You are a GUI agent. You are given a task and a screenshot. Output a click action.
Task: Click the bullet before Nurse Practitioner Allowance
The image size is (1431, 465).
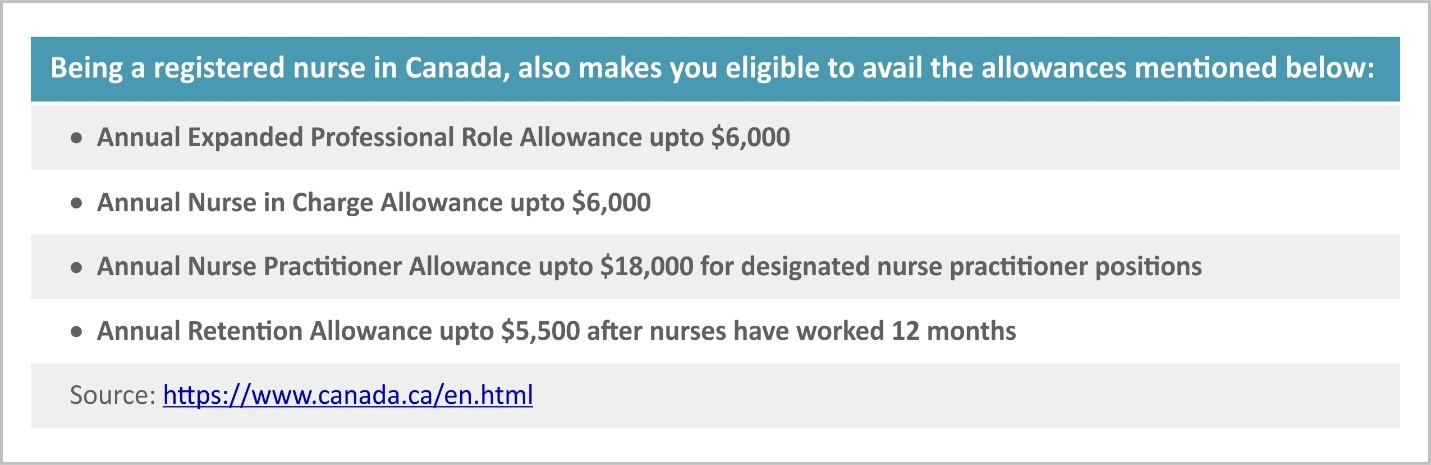[x=77, y=268]
